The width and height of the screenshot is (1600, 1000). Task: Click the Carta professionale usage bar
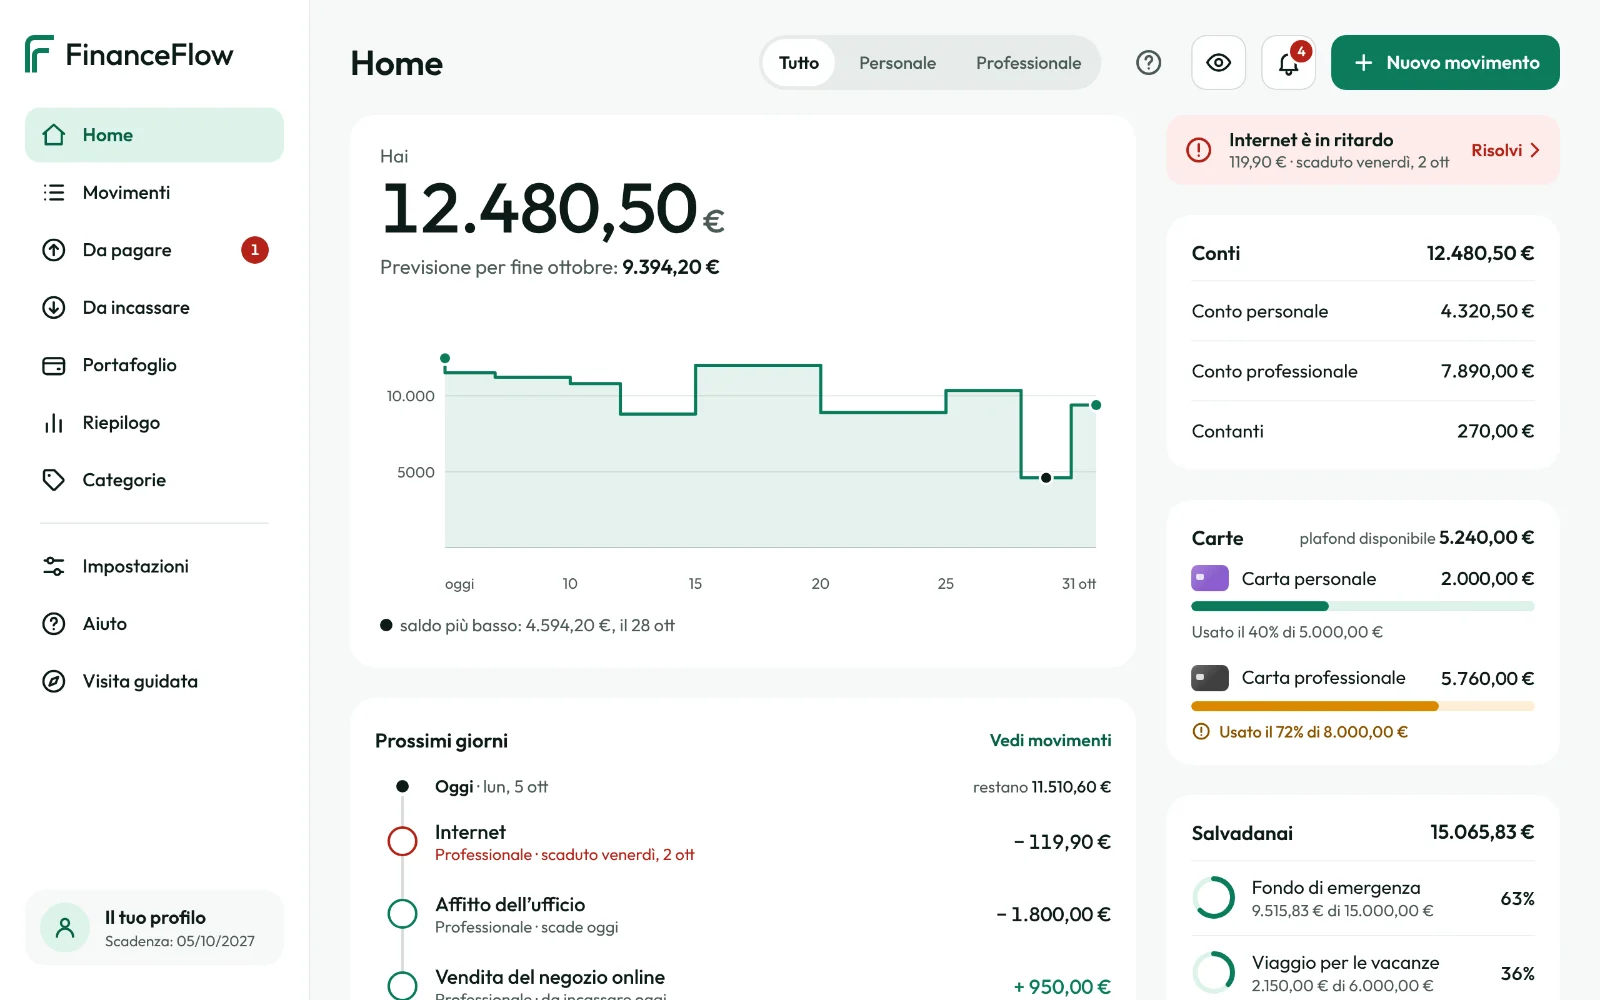(1362, 706)
